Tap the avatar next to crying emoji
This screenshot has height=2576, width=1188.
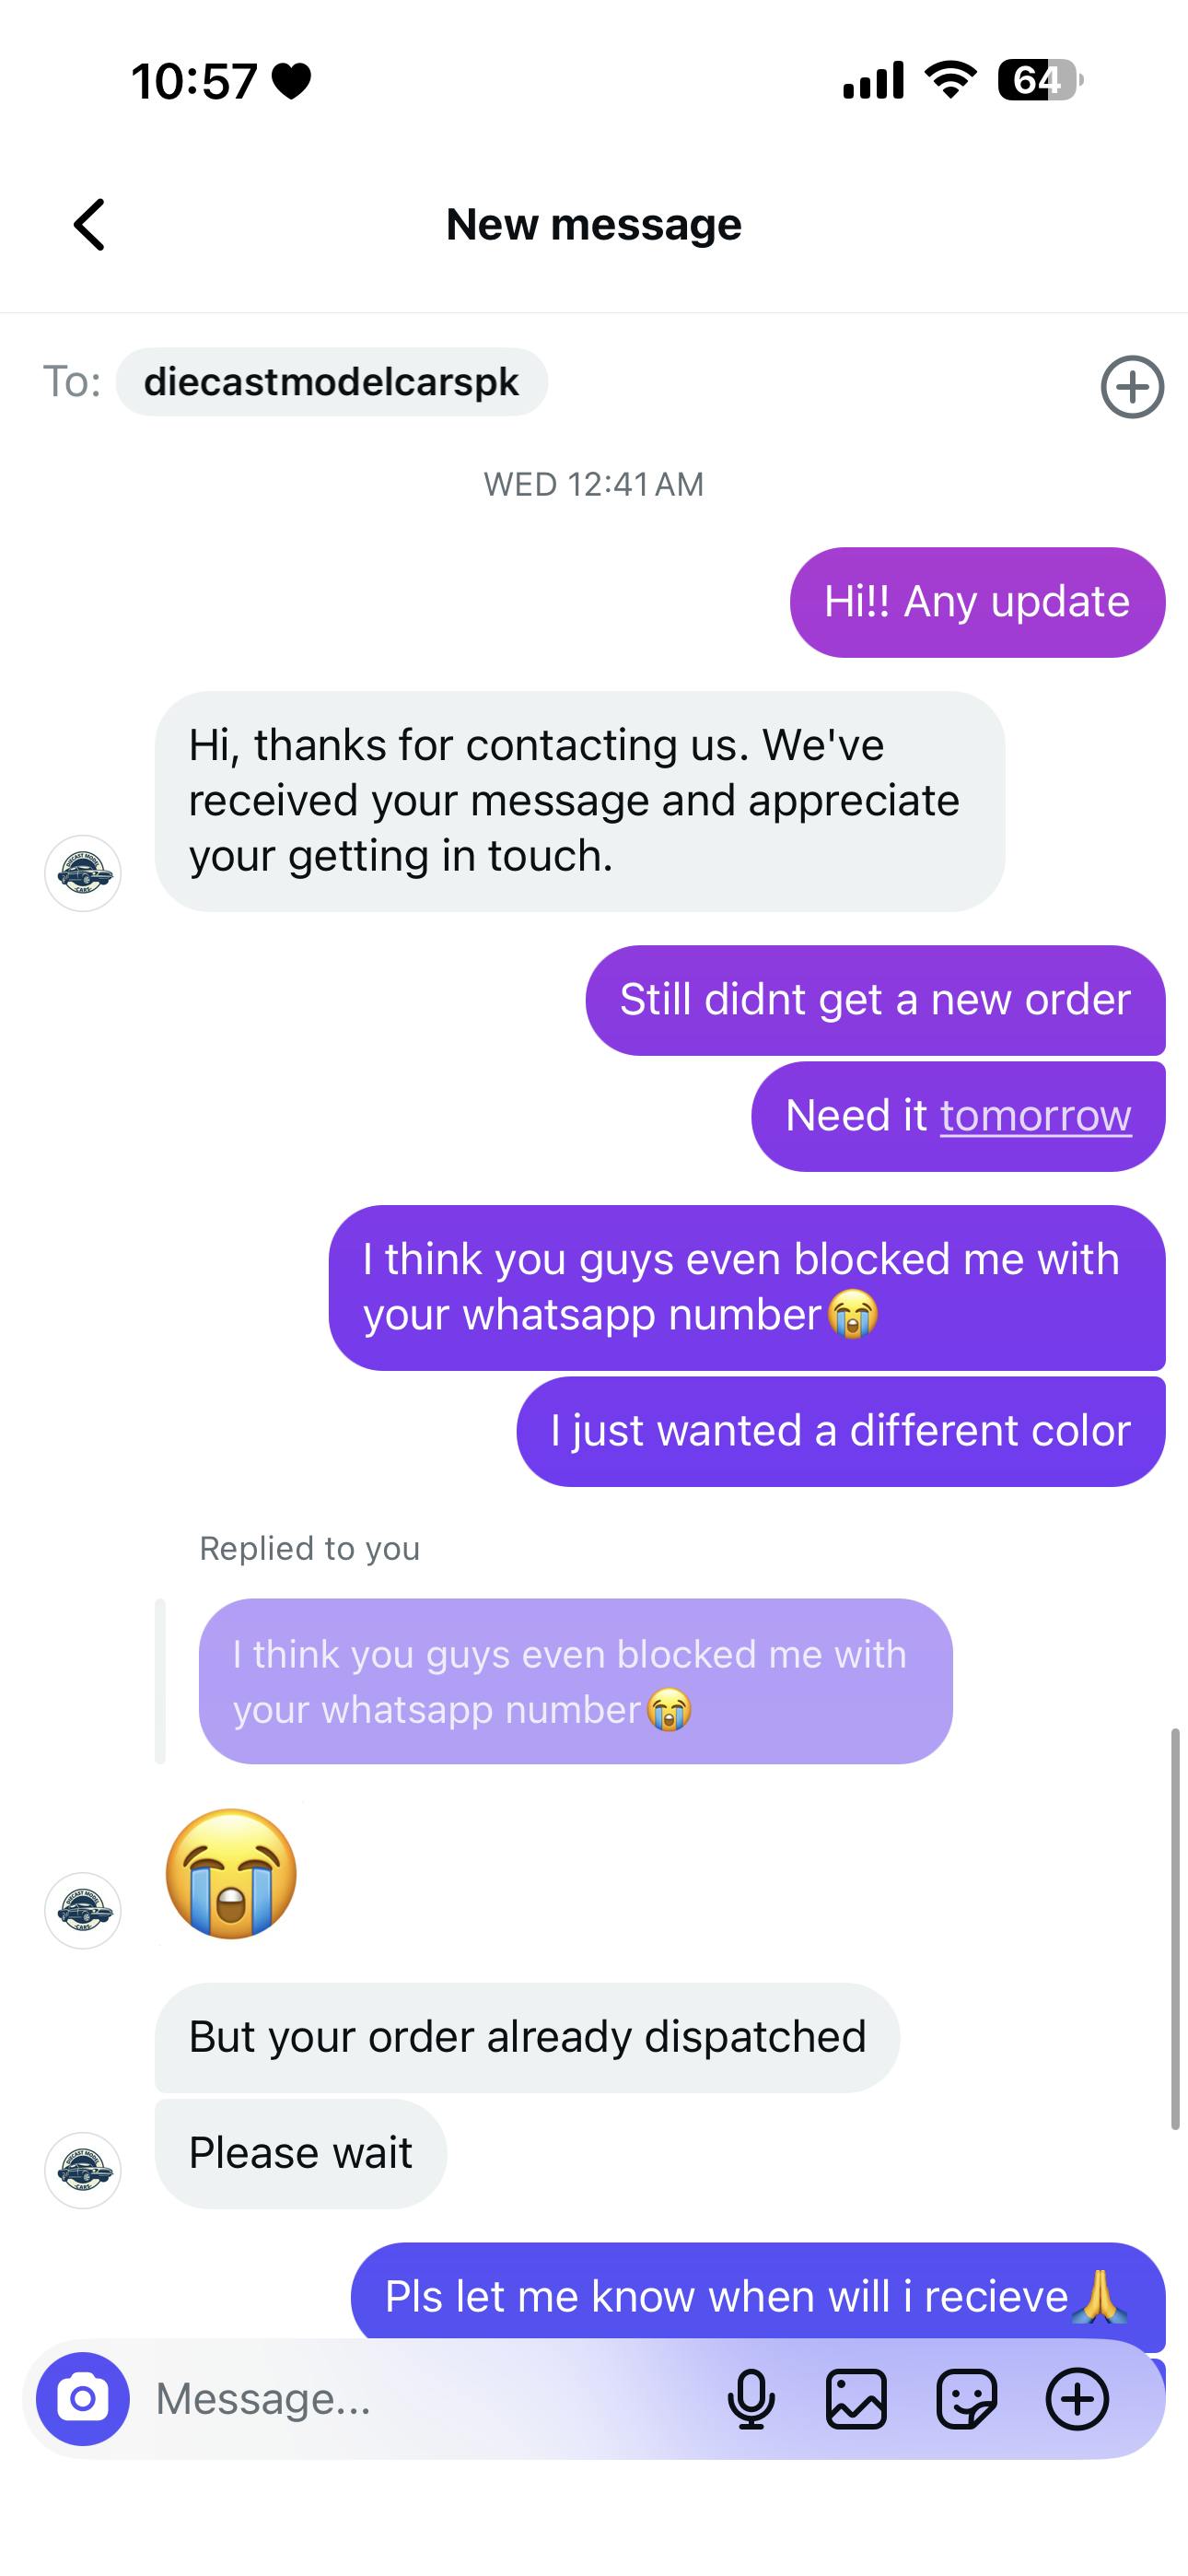click(x=83, y=1911)
